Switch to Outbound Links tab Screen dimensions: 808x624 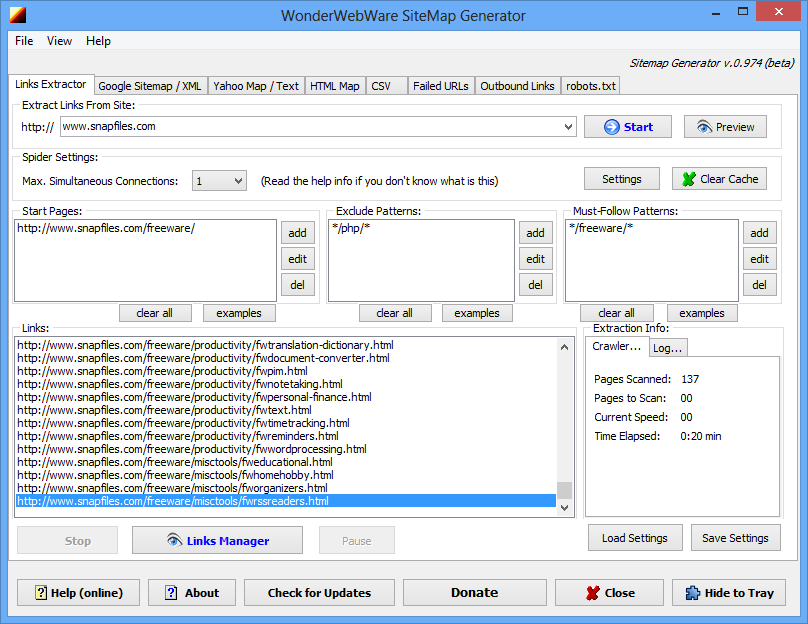517,86
